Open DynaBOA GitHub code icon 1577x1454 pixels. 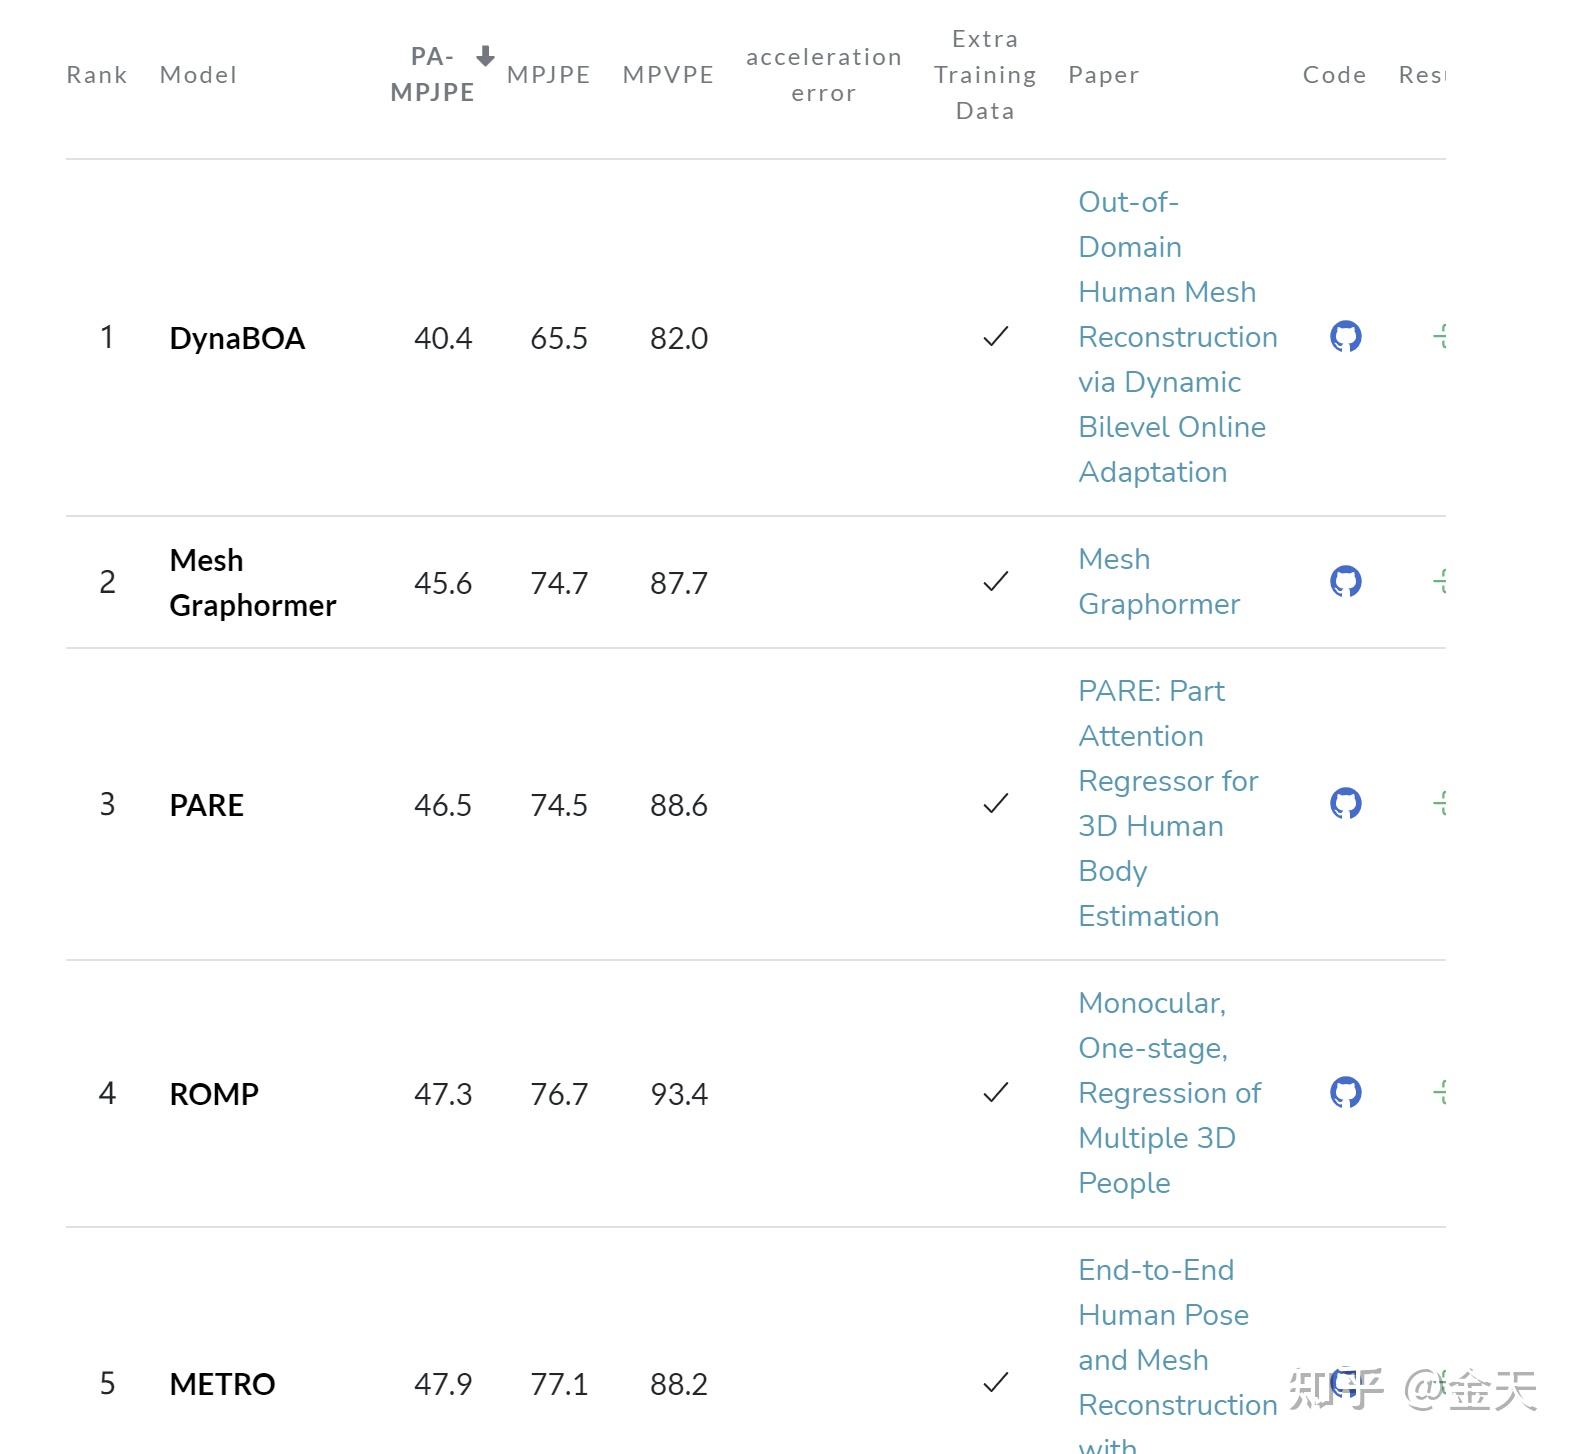click(1345, 337)
